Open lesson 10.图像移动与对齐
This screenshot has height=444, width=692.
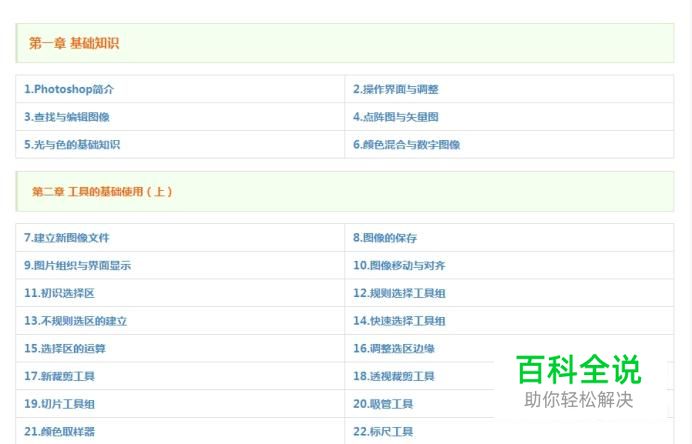[x=399, y=266]
